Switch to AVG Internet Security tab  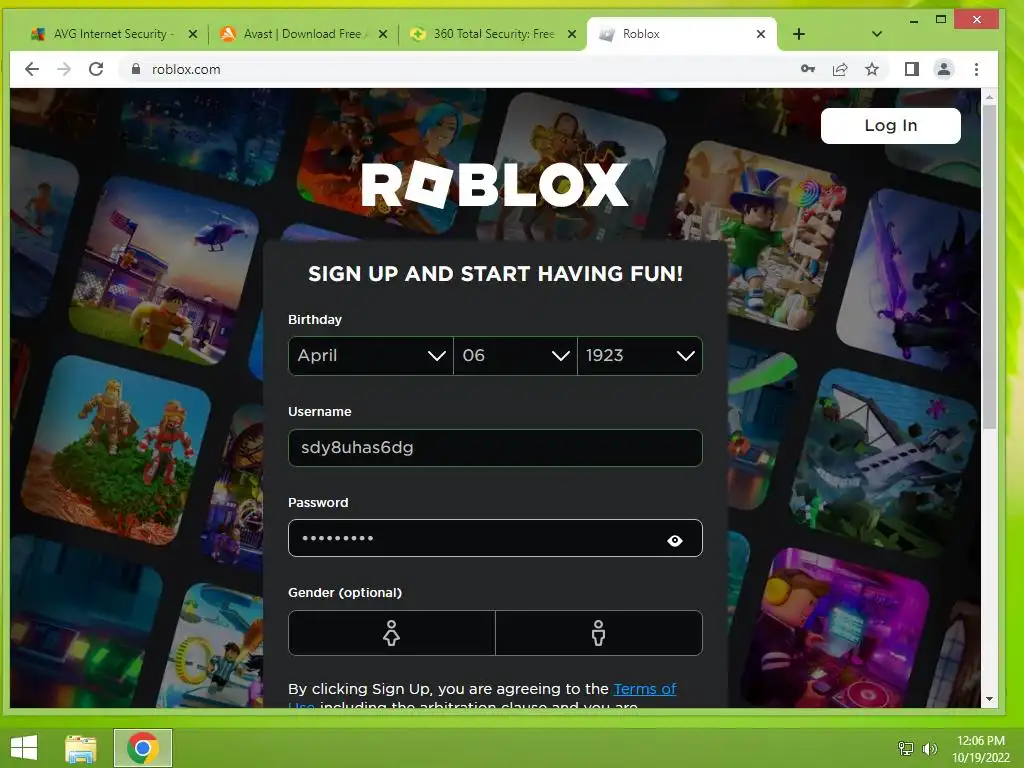pyautogui.click(x=114, y=34)
